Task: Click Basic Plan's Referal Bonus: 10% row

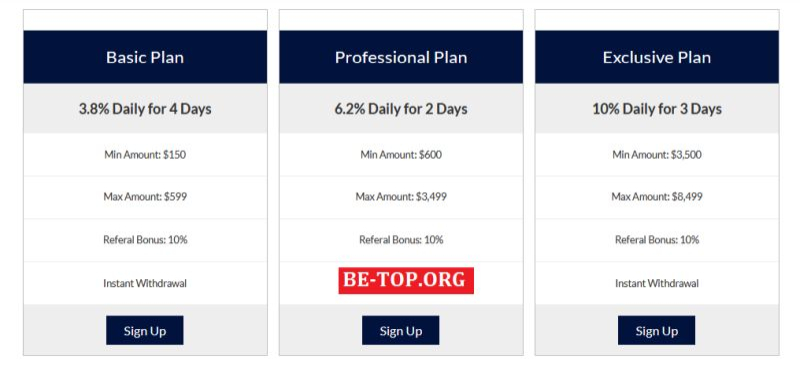Action: click(145, 240)
